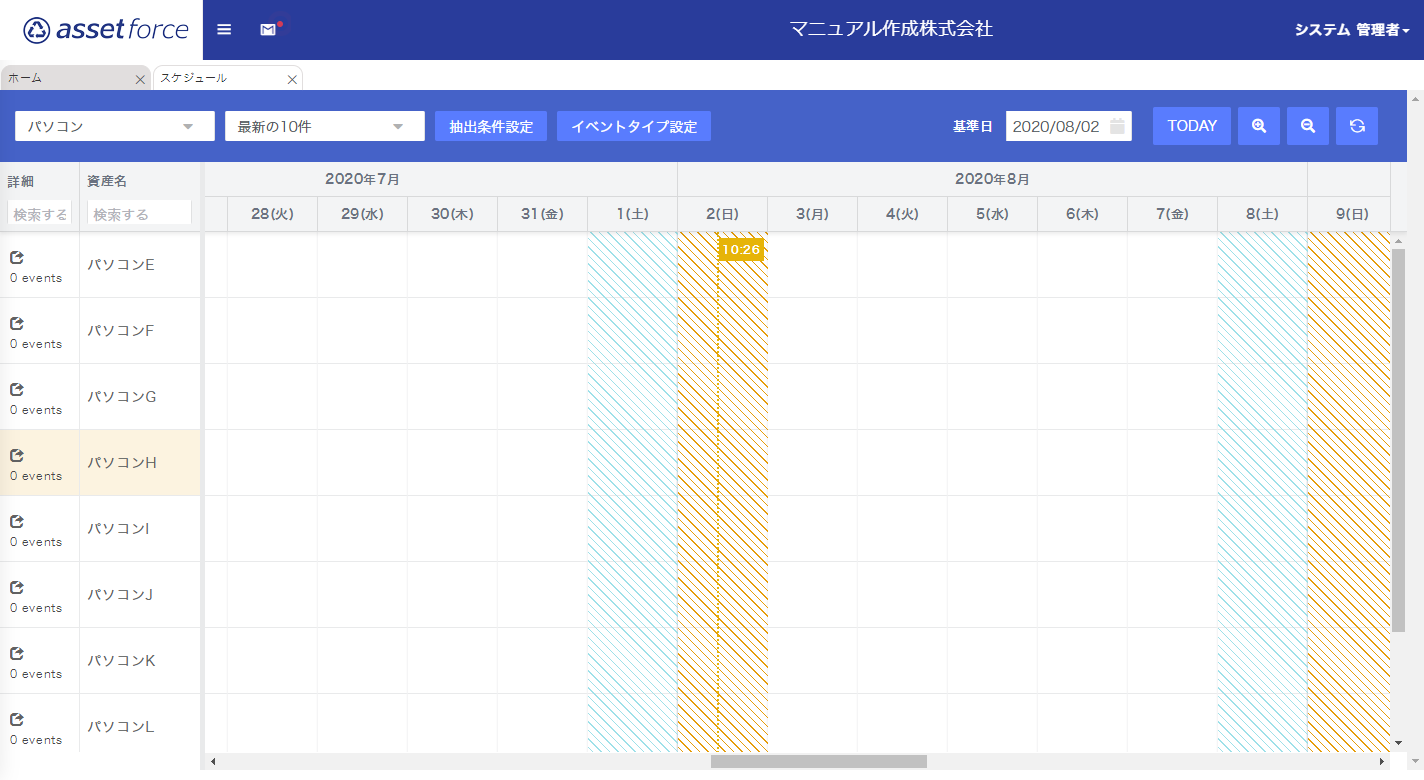Select the 1(土) date header
Screen dimensions: 1424x780
click(x=632, y=214)
